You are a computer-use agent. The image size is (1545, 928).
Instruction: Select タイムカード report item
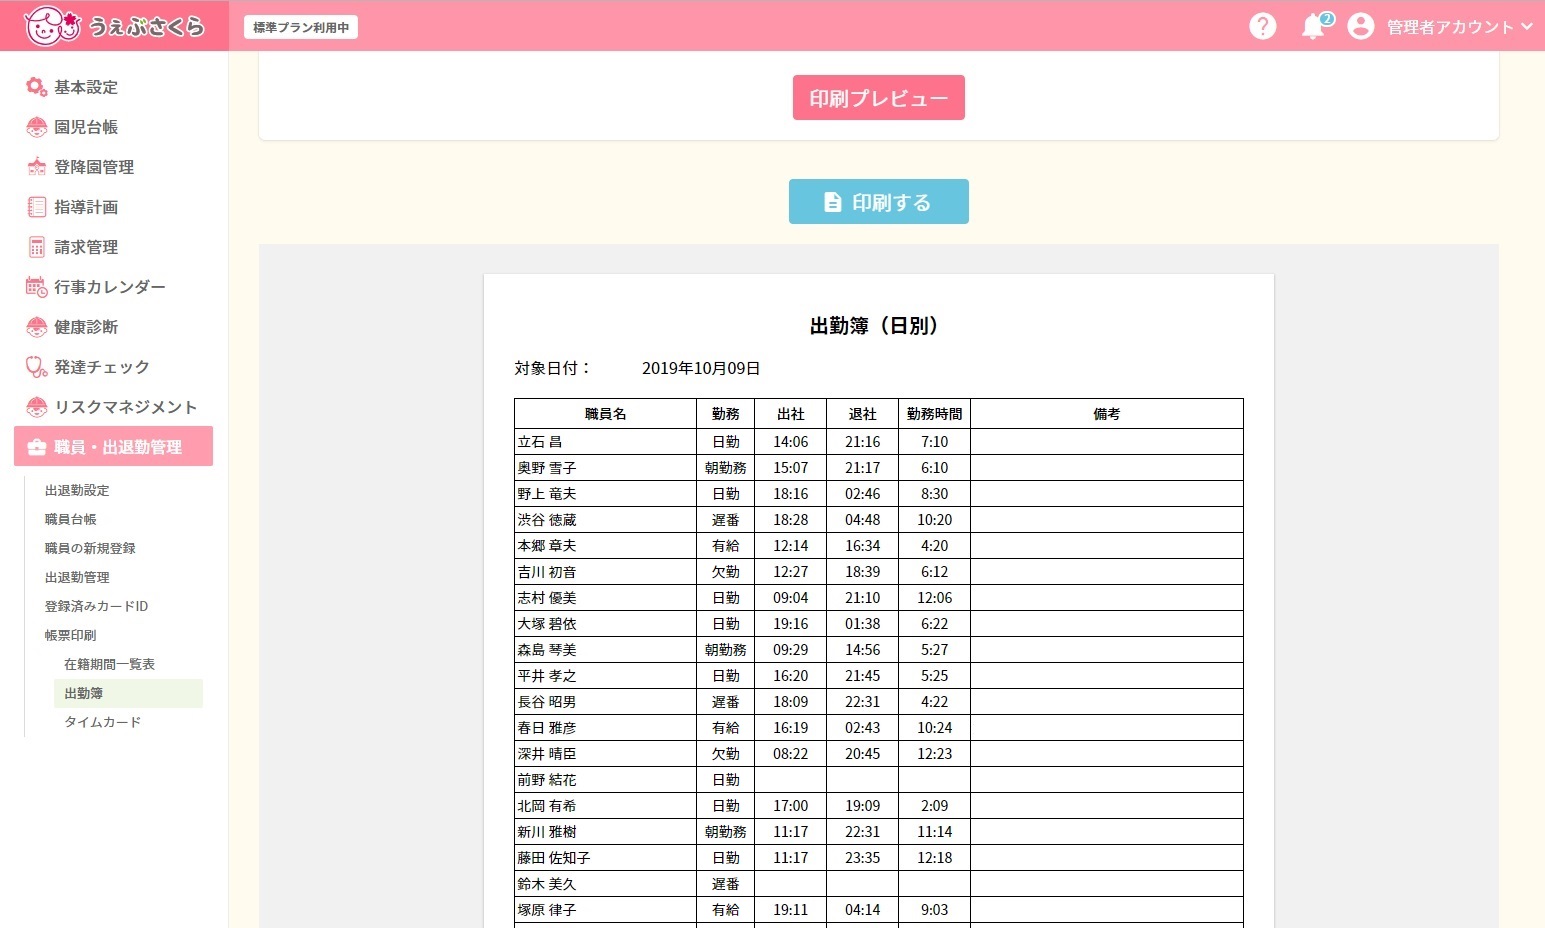tap(102, 722)
